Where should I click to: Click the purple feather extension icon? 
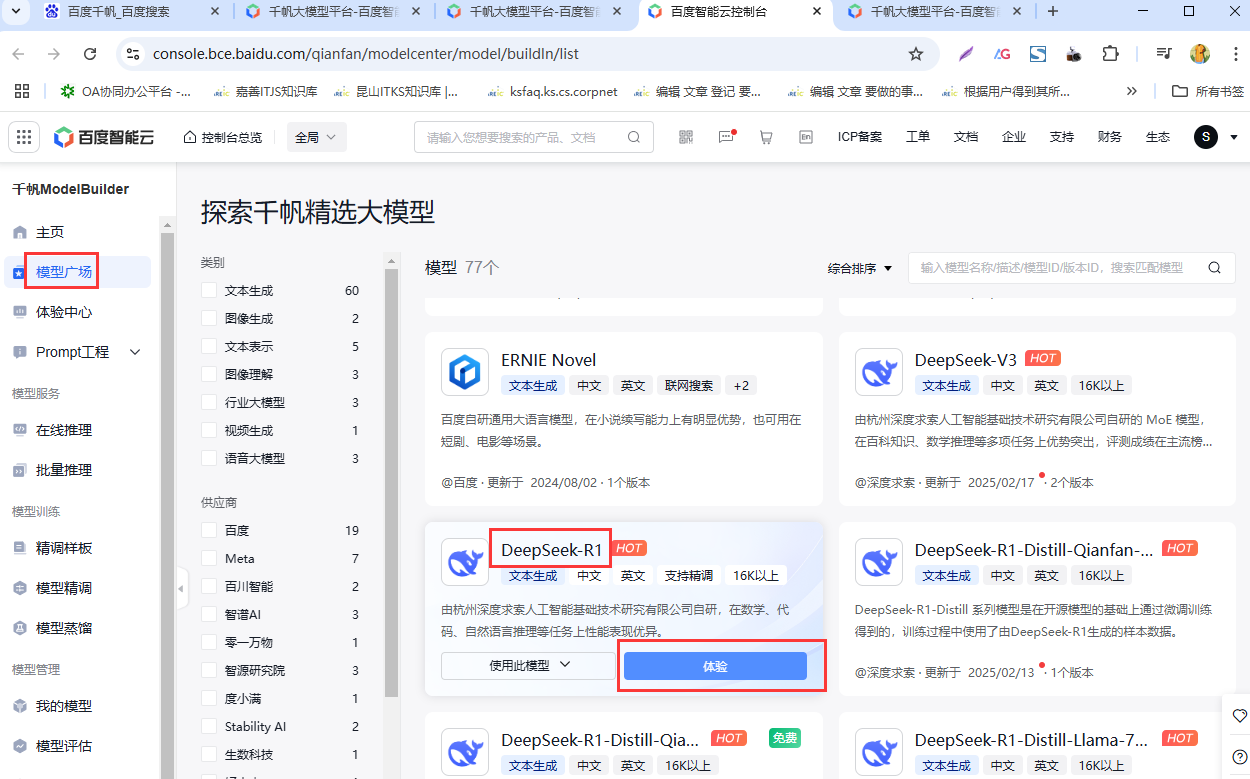pos(966,54)
